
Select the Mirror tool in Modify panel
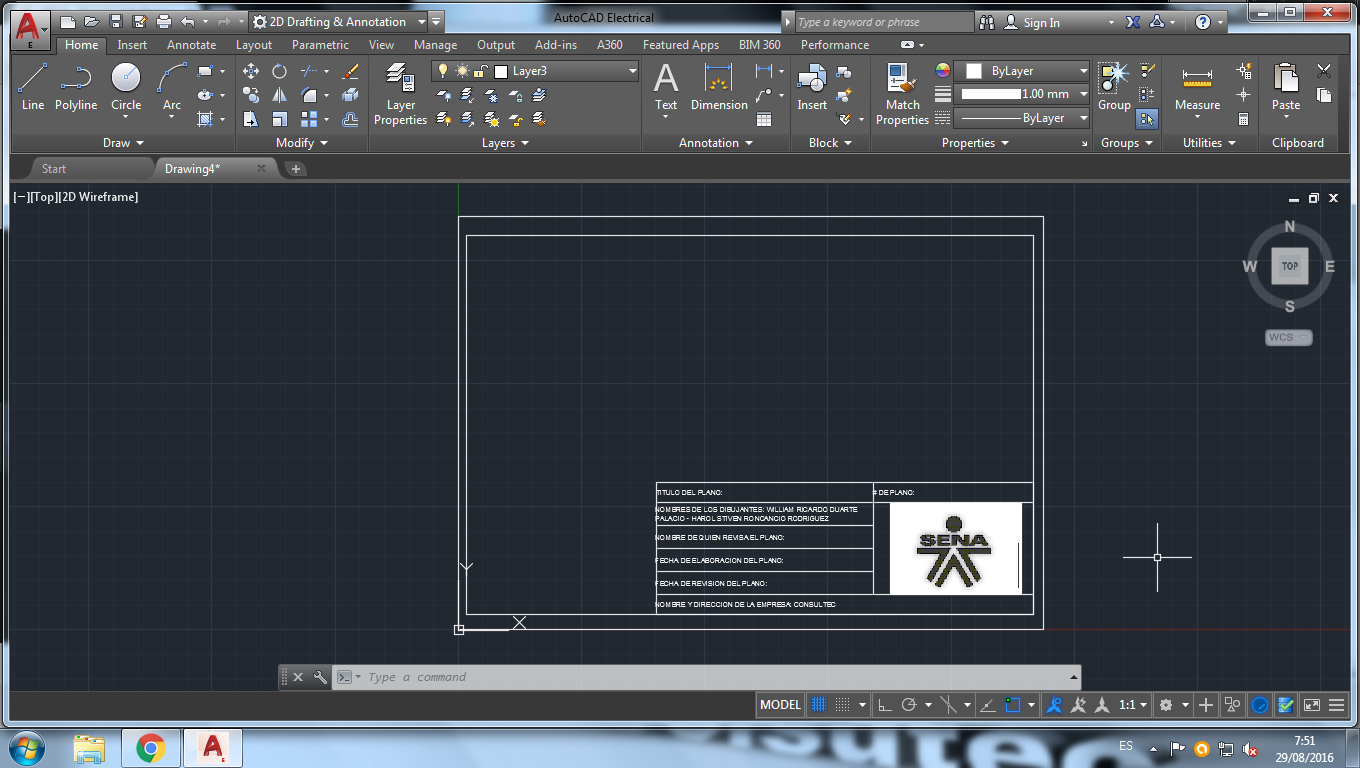point(281,95)
